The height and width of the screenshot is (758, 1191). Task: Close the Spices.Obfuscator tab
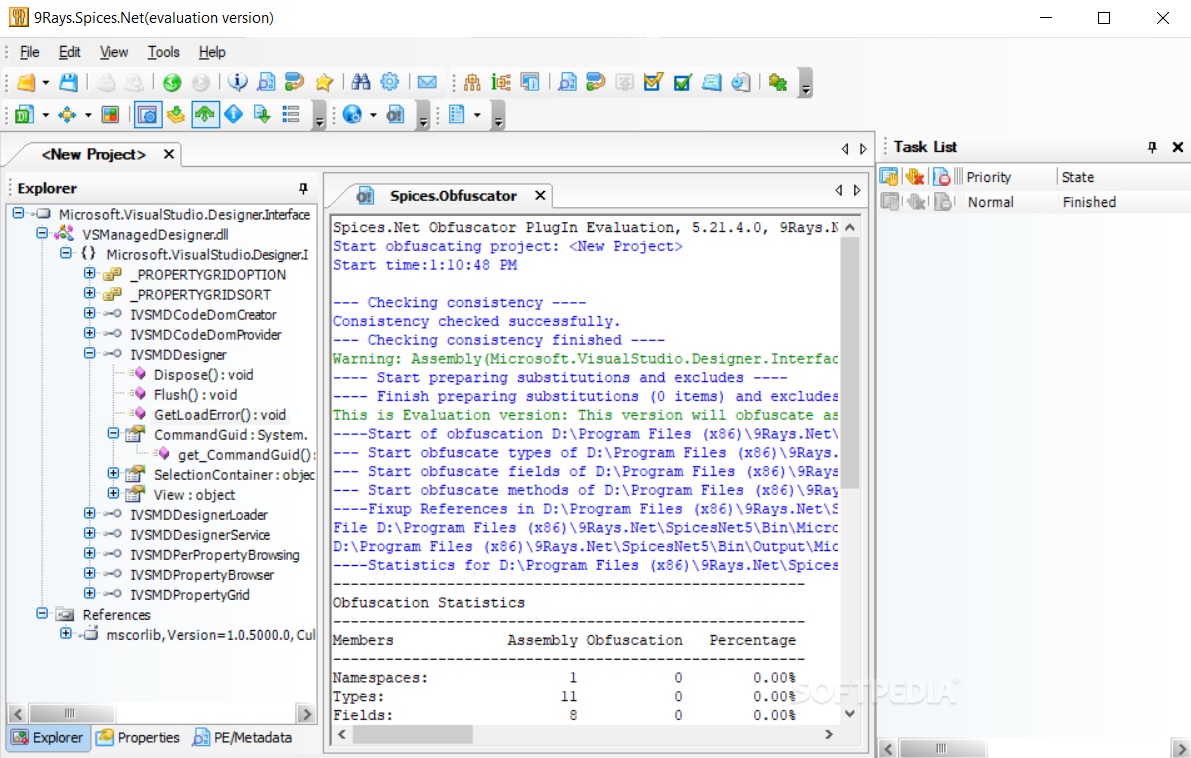coord(540,195)
